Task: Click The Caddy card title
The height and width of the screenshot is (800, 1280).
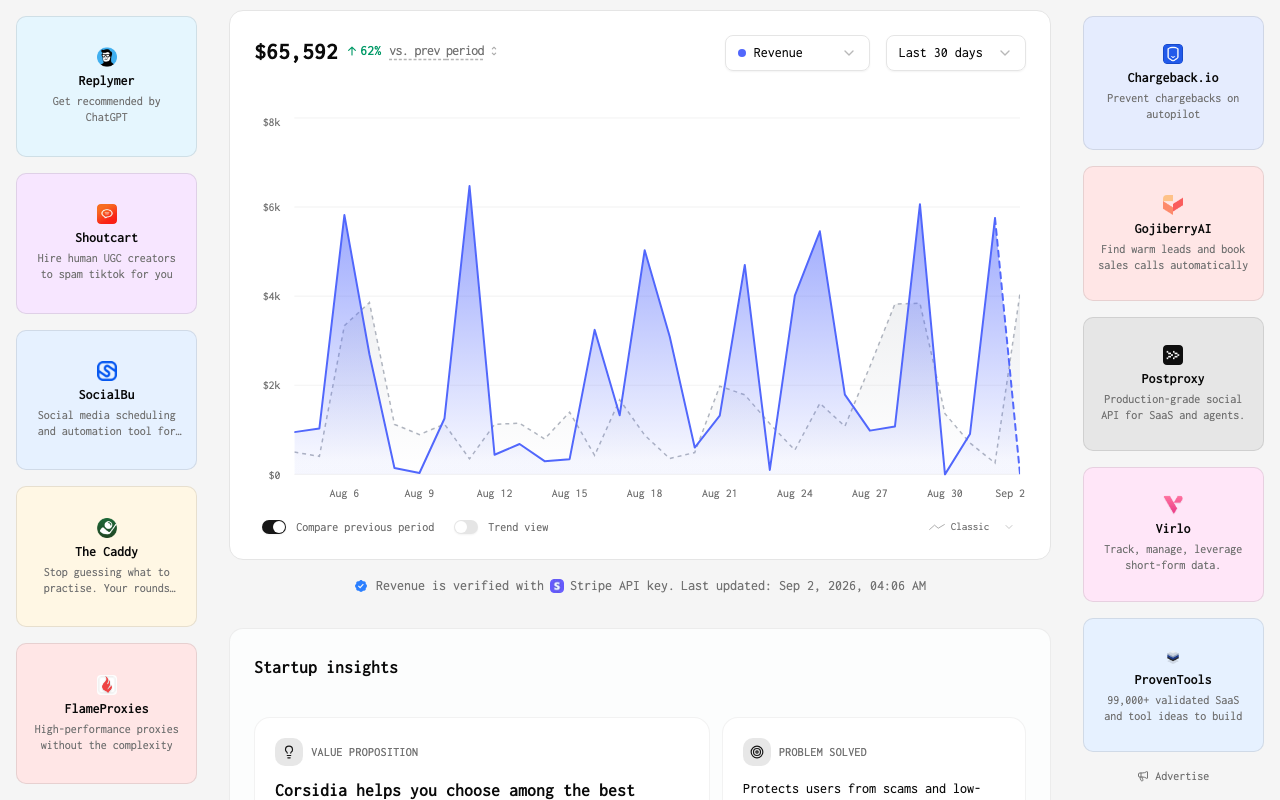Action: click(x=107, y=552)
